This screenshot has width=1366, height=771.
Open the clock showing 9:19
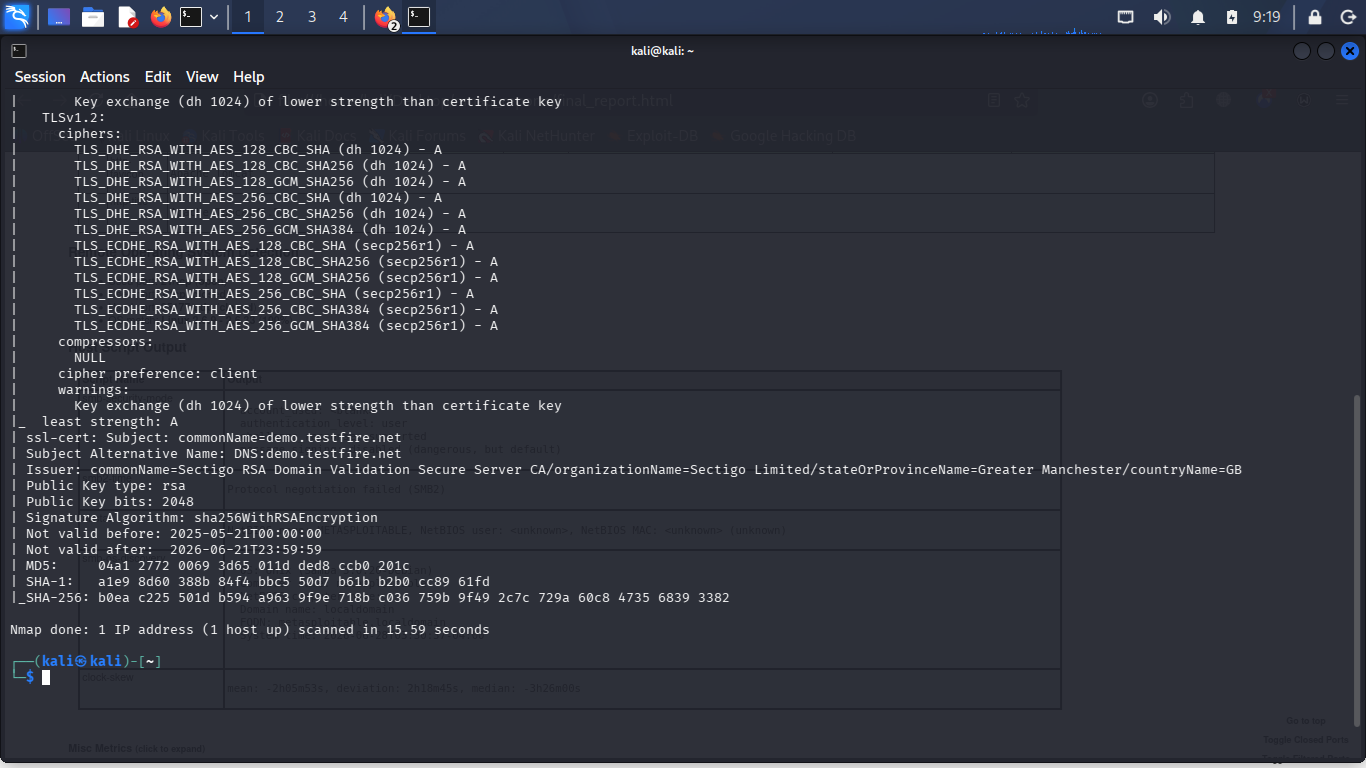(x=1266, y=17)
